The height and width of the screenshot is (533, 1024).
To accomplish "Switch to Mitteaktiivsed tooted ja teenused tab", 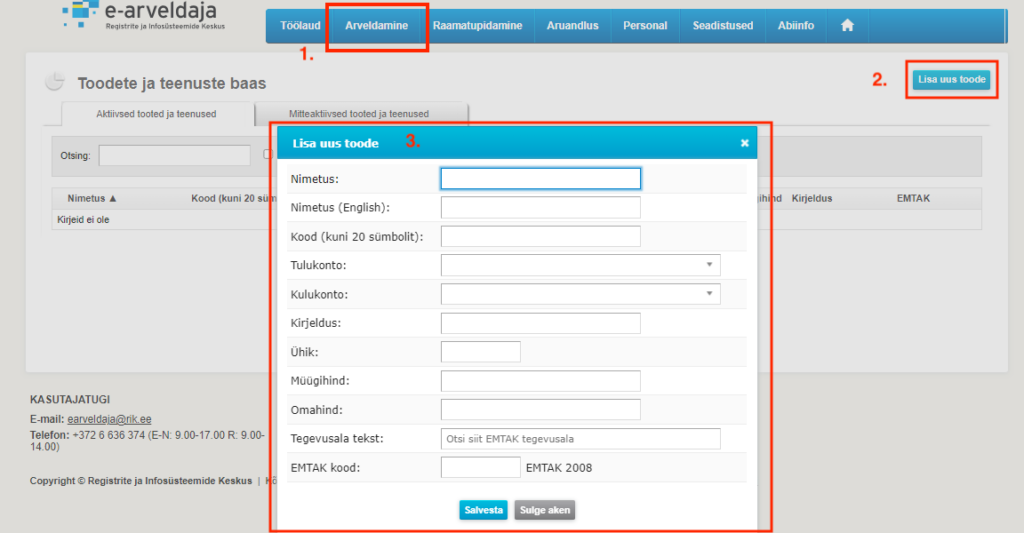I will coord(359,114).
